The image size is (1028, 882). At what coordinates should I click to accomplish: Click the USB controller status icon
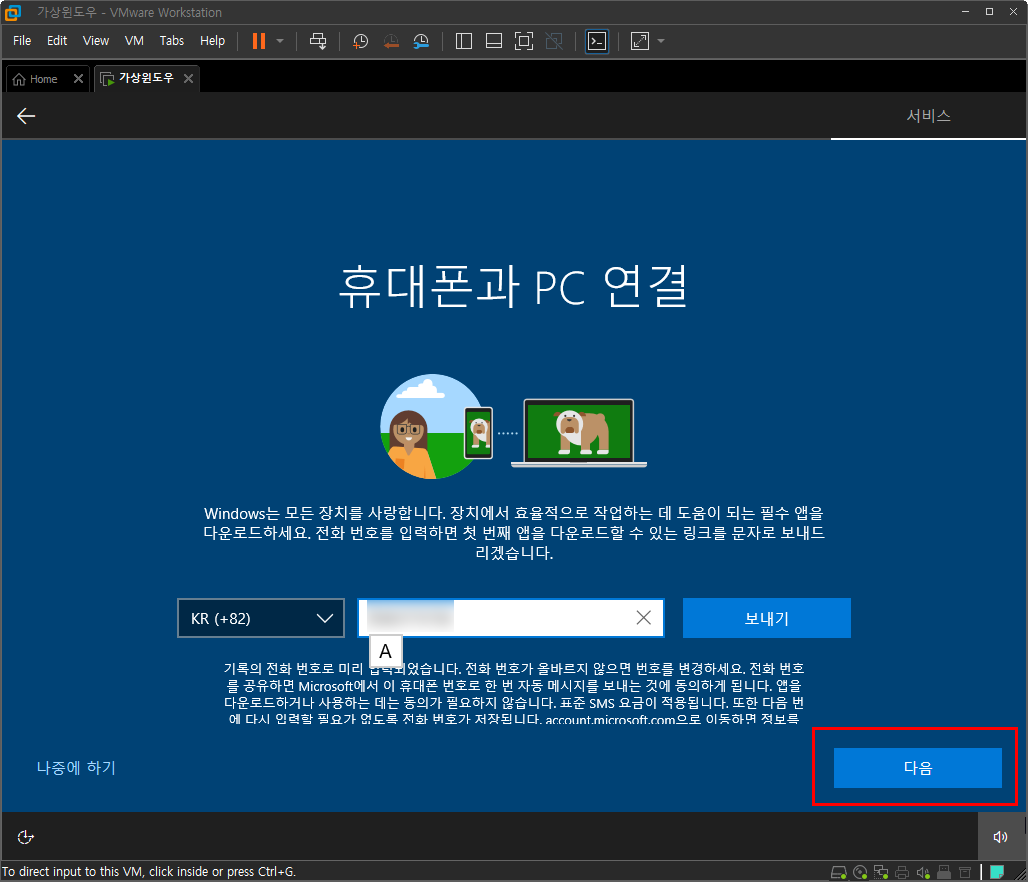click(x=944, y=872)
